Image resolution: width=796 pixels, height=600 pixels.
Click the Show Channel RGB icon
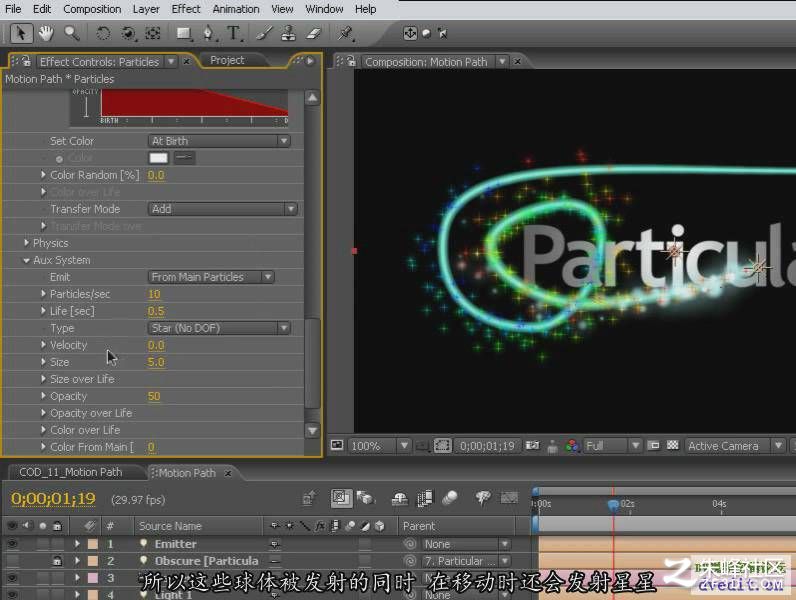pyautogui.click(x=572, y=446)
